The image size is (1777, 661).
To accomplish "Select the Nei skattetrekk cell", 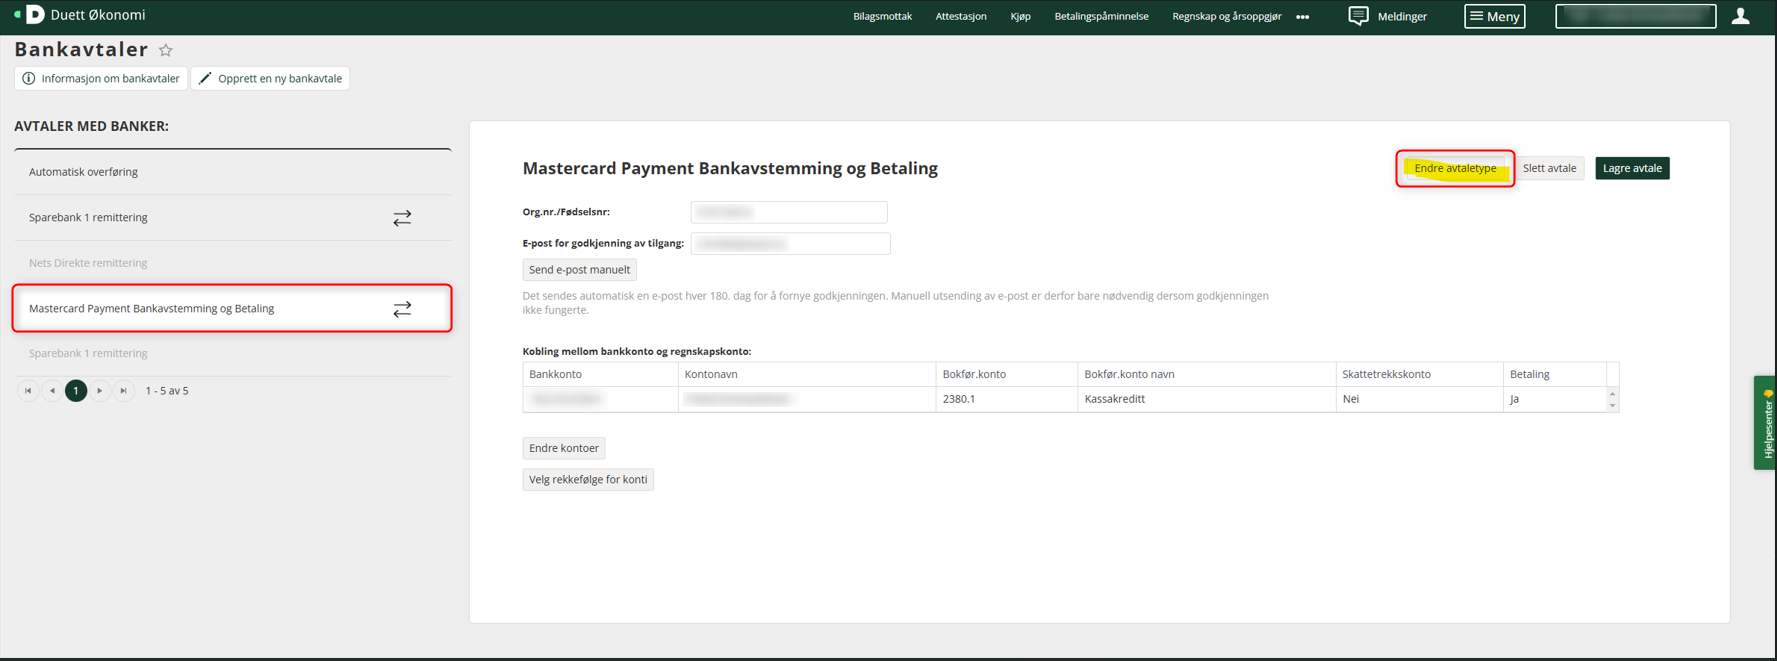I will (1419, 399).
